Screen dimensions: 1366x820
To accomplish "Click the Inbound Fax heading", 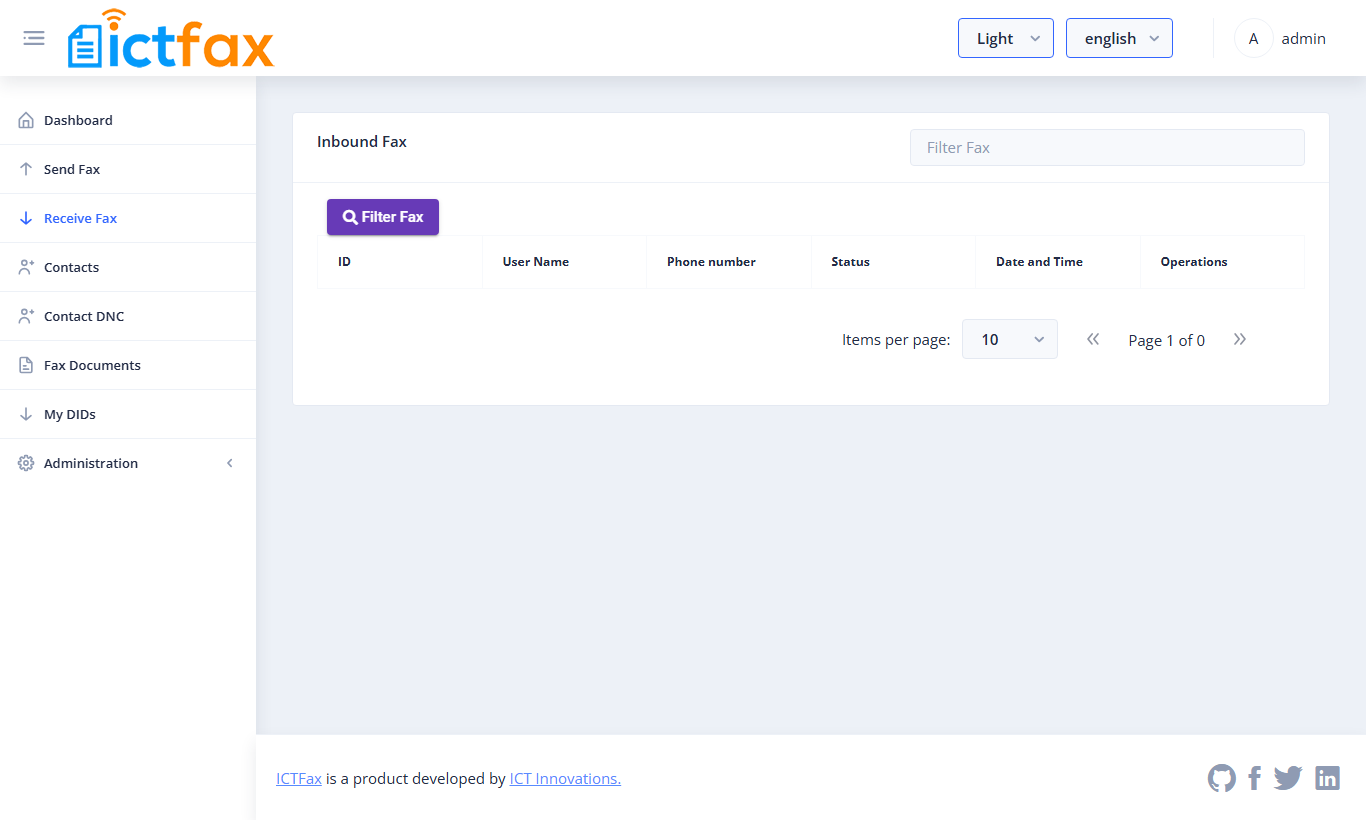I will 362,141.
